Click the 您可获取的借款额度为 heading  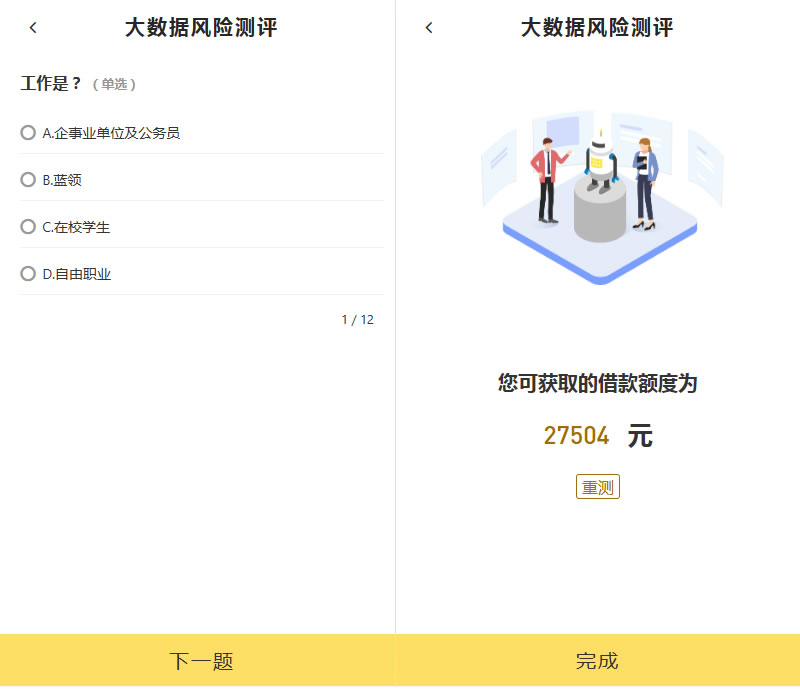pyautogui.click(x=597, y=383)
